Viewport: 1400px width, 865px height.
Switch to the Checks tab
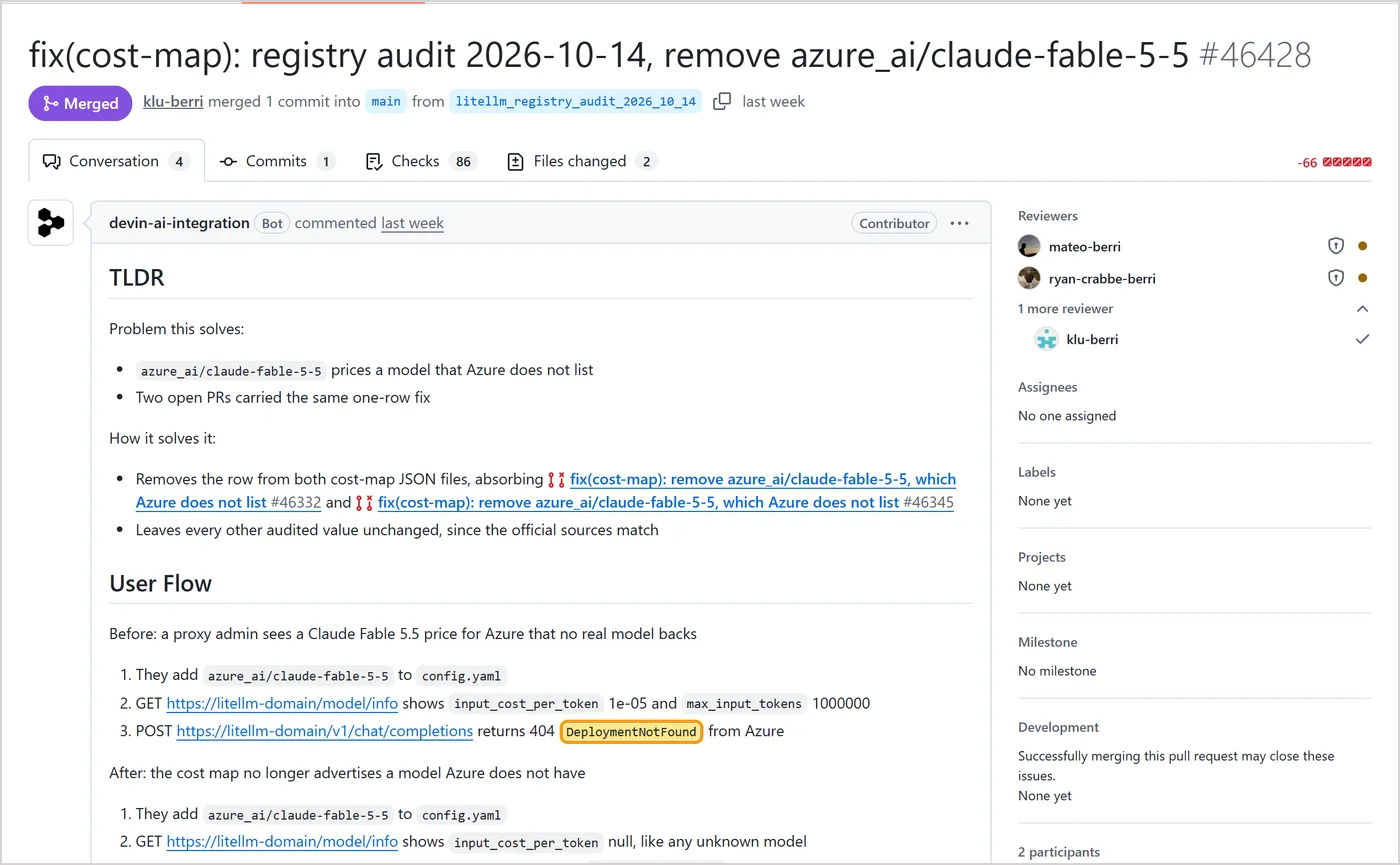[x=422, y=161]
